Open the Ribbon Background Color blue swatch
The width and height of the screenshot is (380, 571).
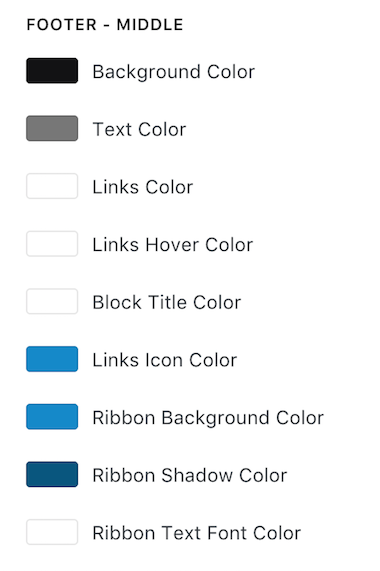click(52, 417)
